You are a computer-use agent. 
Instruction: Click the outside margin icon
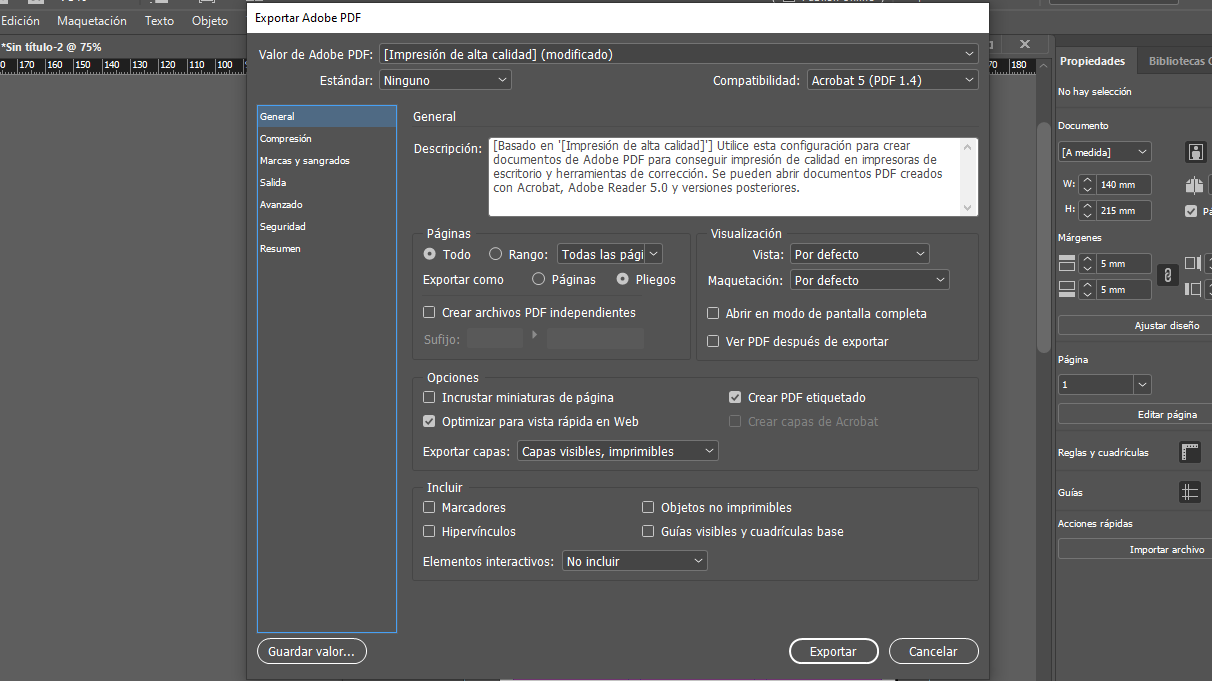tap(1192, 289)
